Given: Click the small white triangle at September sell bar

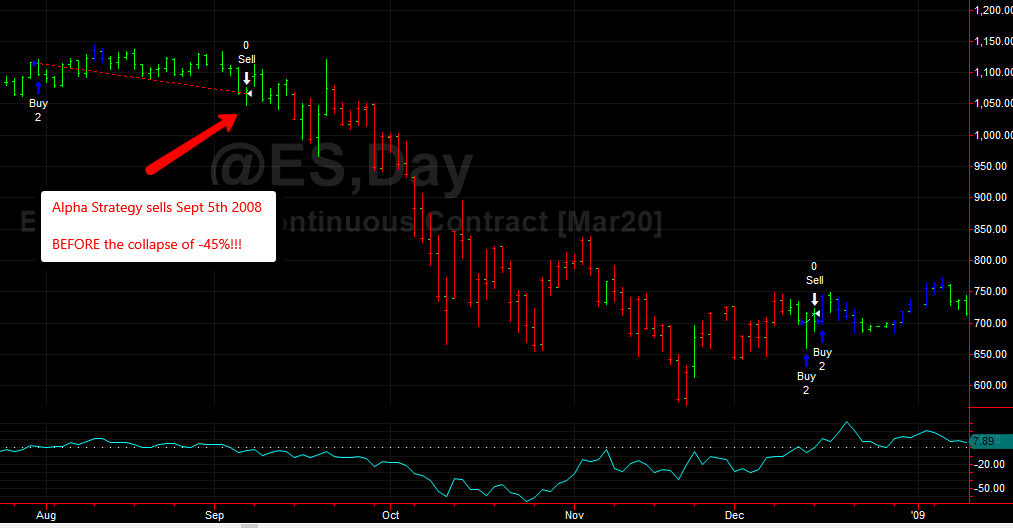Looking at the screenshot, I should 249,94.
